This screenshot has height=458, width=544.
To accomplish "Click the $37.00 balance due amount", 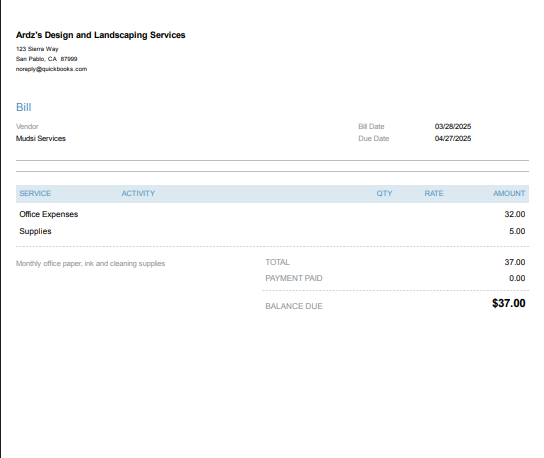I will (509, 304).
